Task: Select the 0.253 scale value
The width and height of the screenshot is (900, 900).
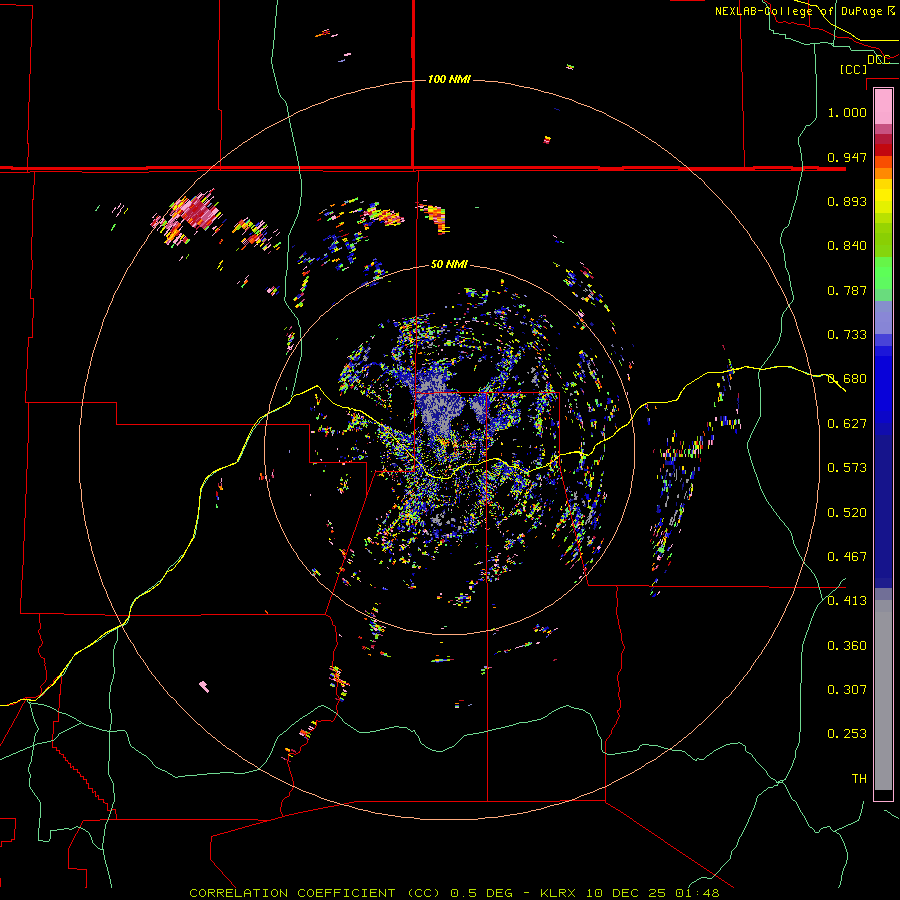Action: [847, 734]
